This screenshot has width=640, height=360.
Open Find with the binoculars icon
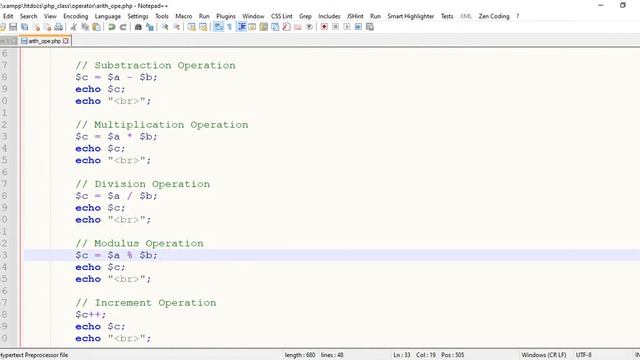coord(138,27)
